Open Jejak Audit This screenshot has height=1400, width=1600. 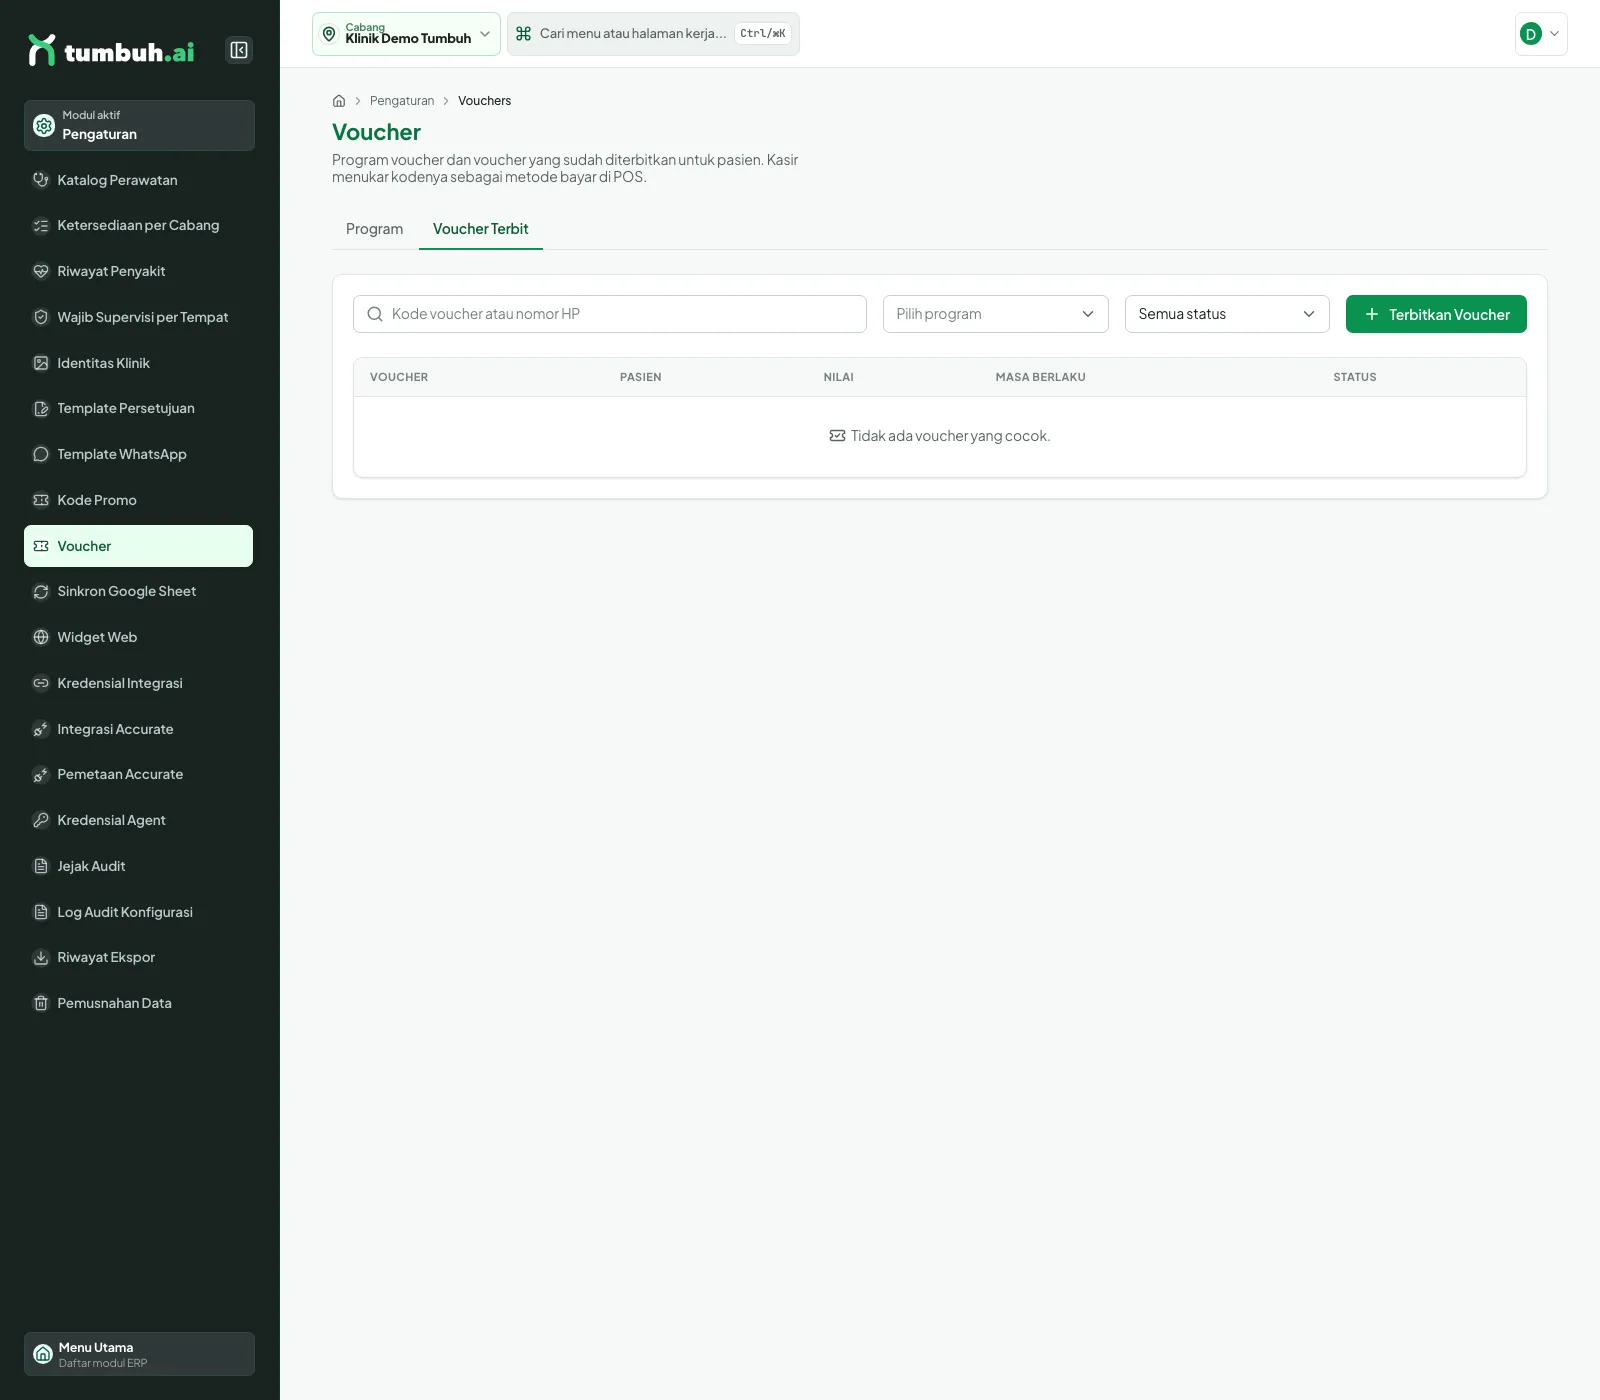point(138,866)
